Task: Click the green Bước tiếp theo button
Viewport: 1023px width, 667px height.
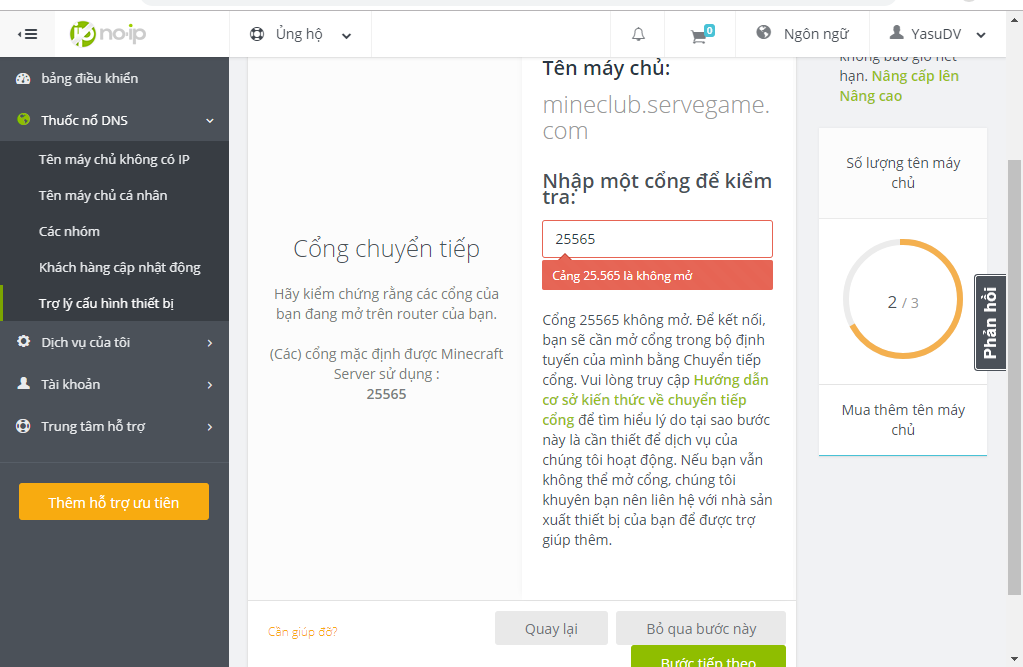Action: coord(709,657)
